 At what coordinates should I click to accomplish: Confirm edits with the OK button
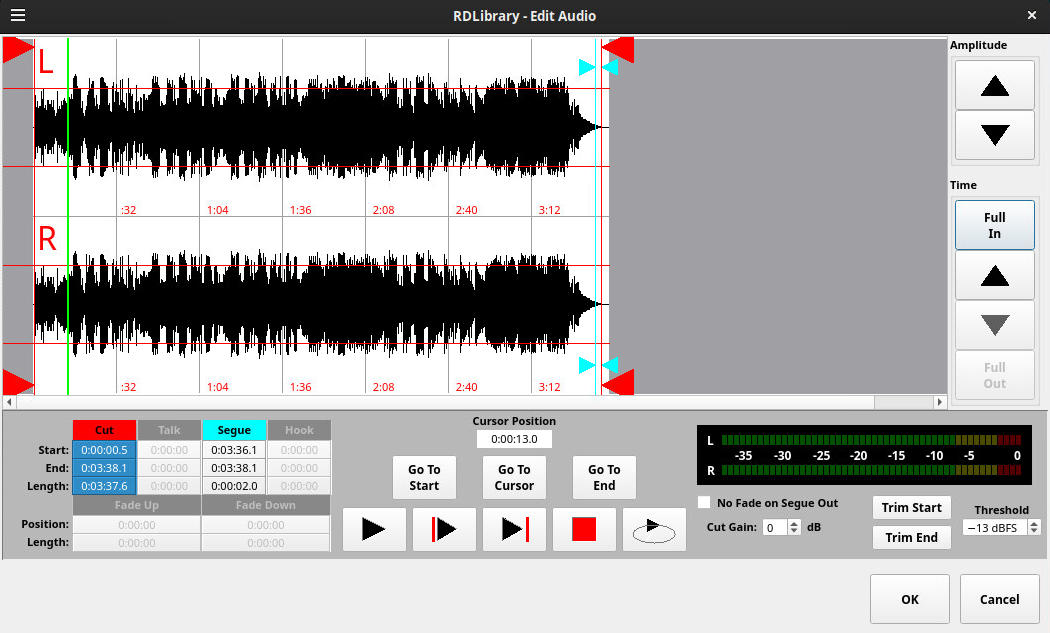910,599
